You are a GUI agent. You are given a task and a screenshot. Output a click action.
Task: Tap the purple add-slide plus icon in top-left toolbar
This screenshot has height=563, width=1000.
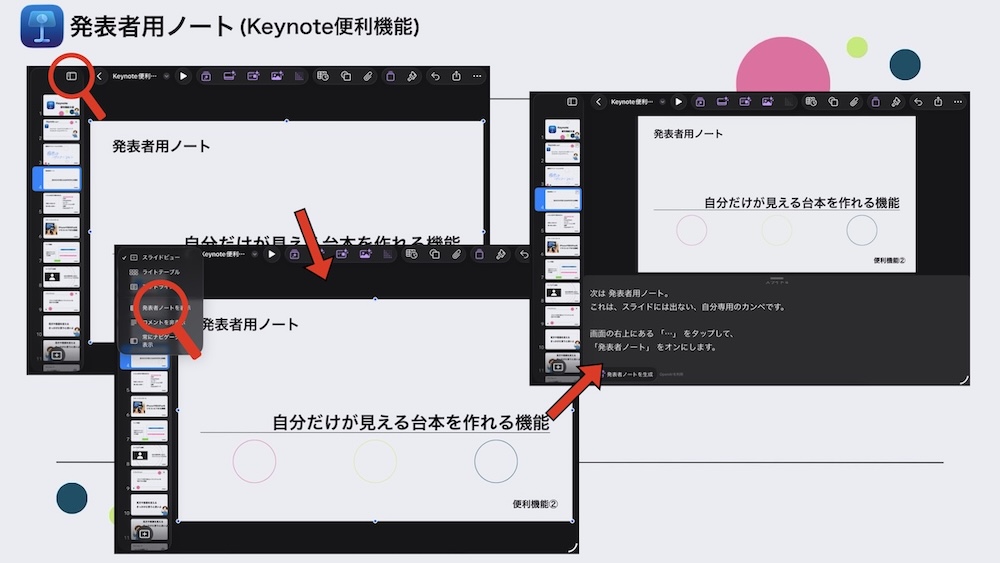[x=229, y=76]
